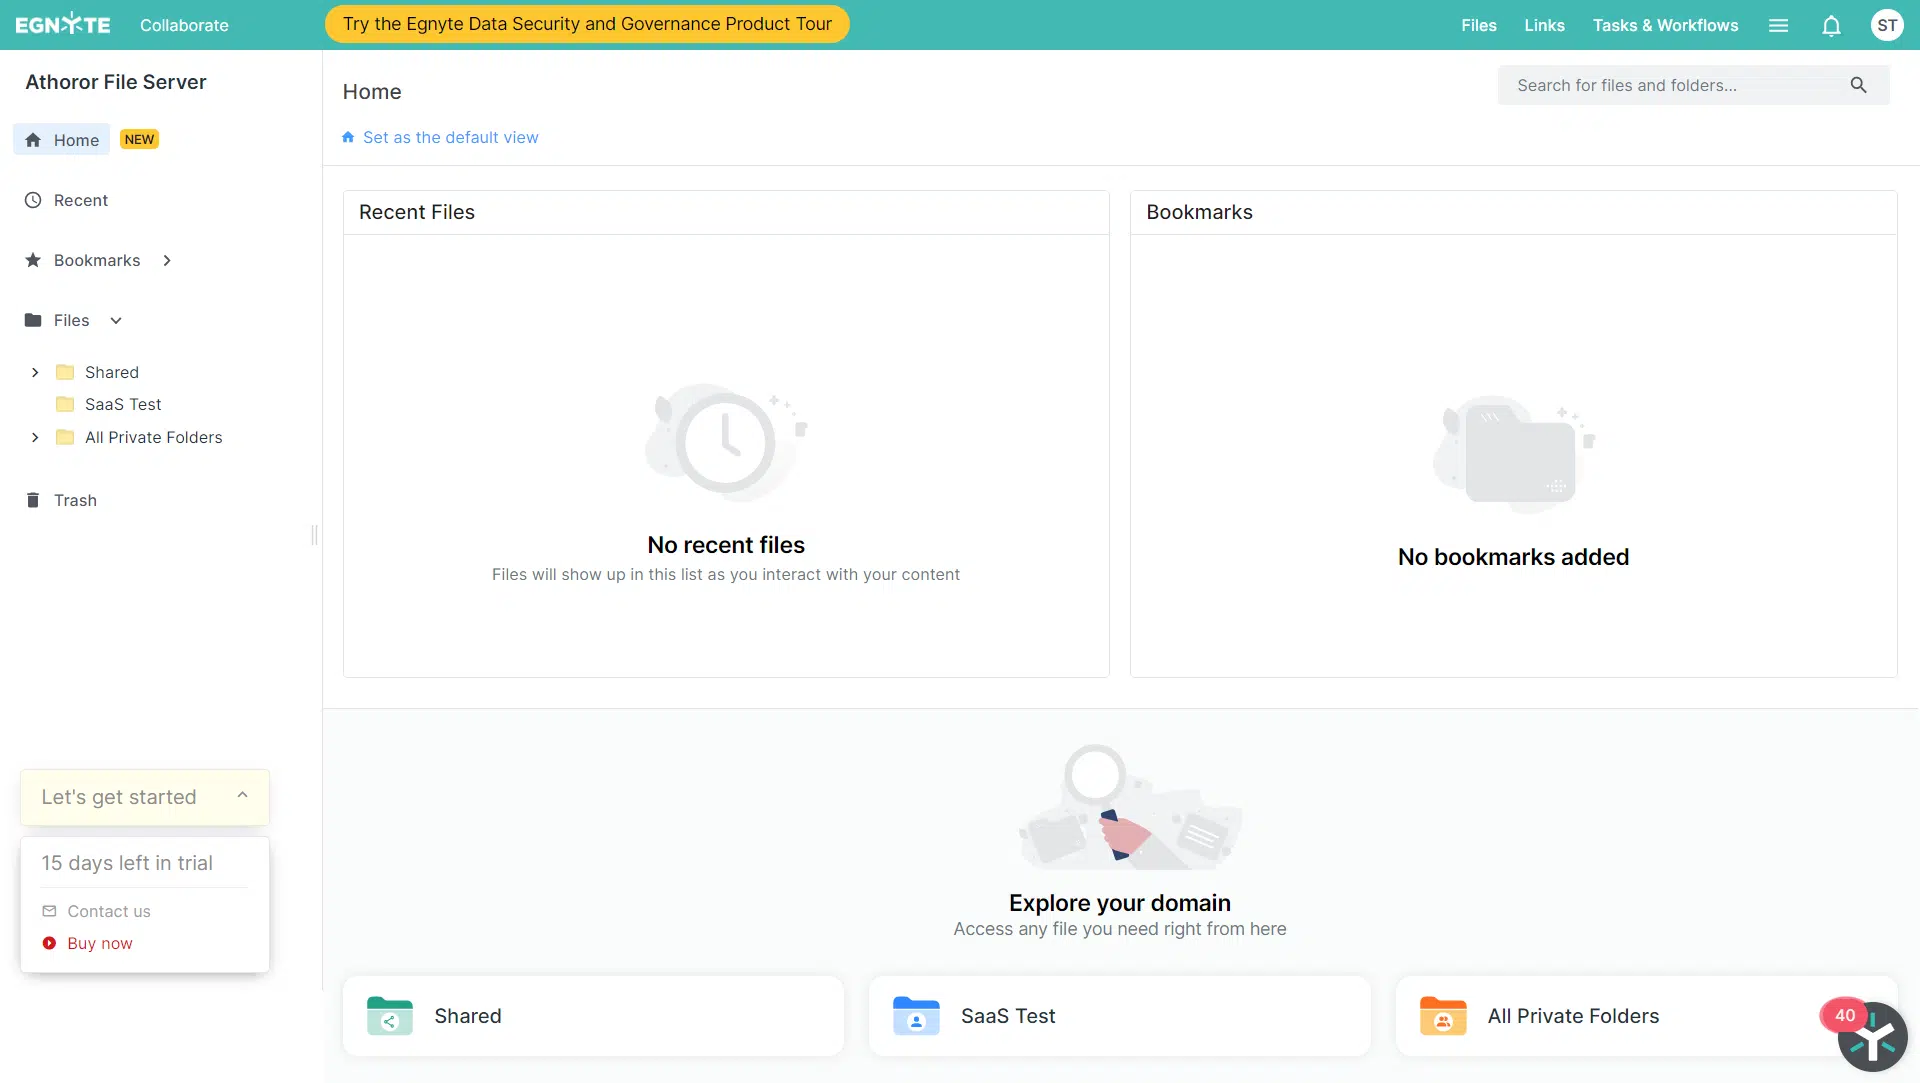Image resolution: width=1920 pixels, height=1083 pixels.
Task: Click Collaborate label in the header
Action: tap(184, 25)
